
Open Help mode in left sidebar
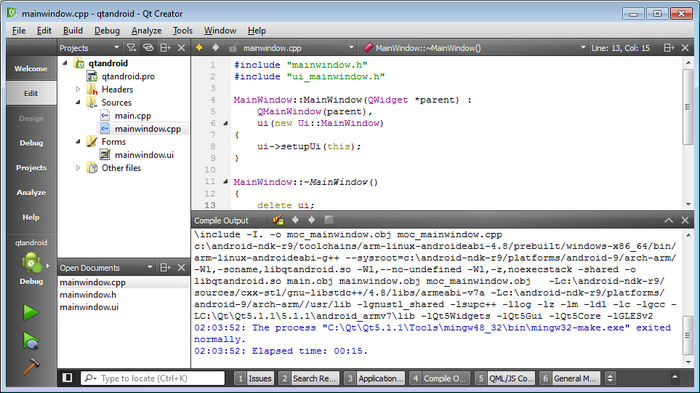tap(31, 217)
